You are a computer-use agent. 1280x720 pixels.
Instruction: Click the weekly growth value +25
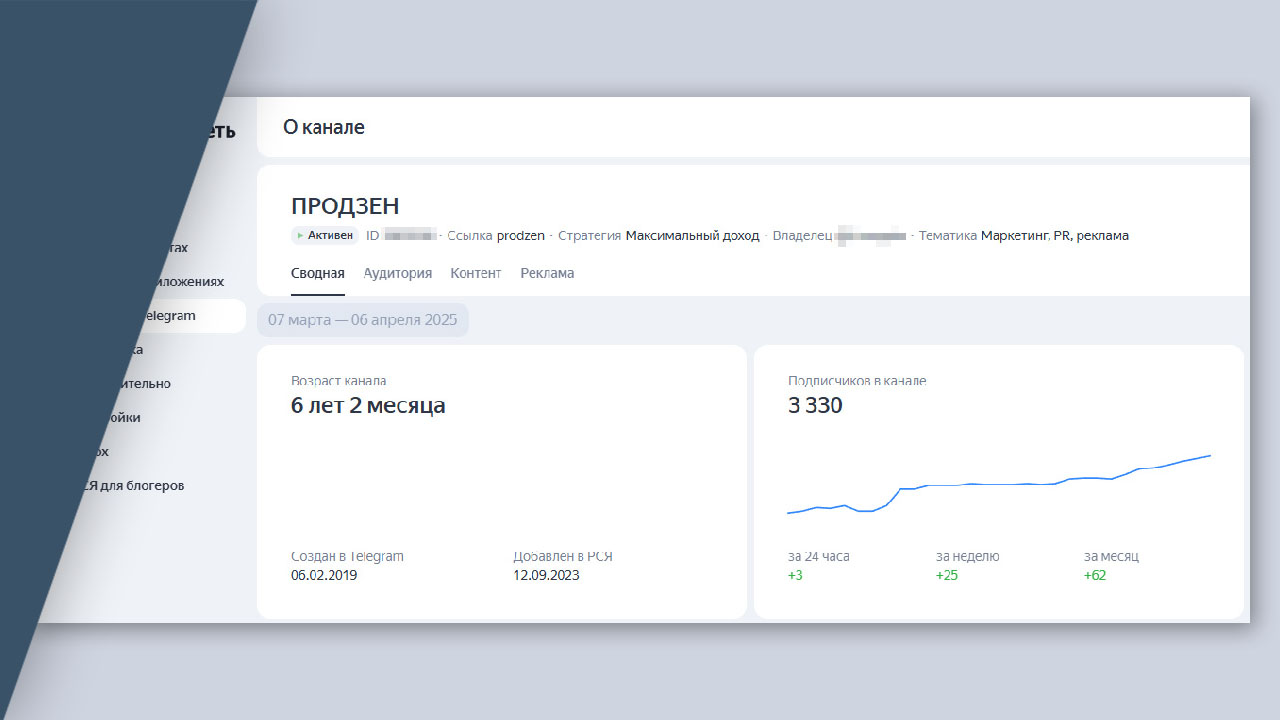coord(947,575)
